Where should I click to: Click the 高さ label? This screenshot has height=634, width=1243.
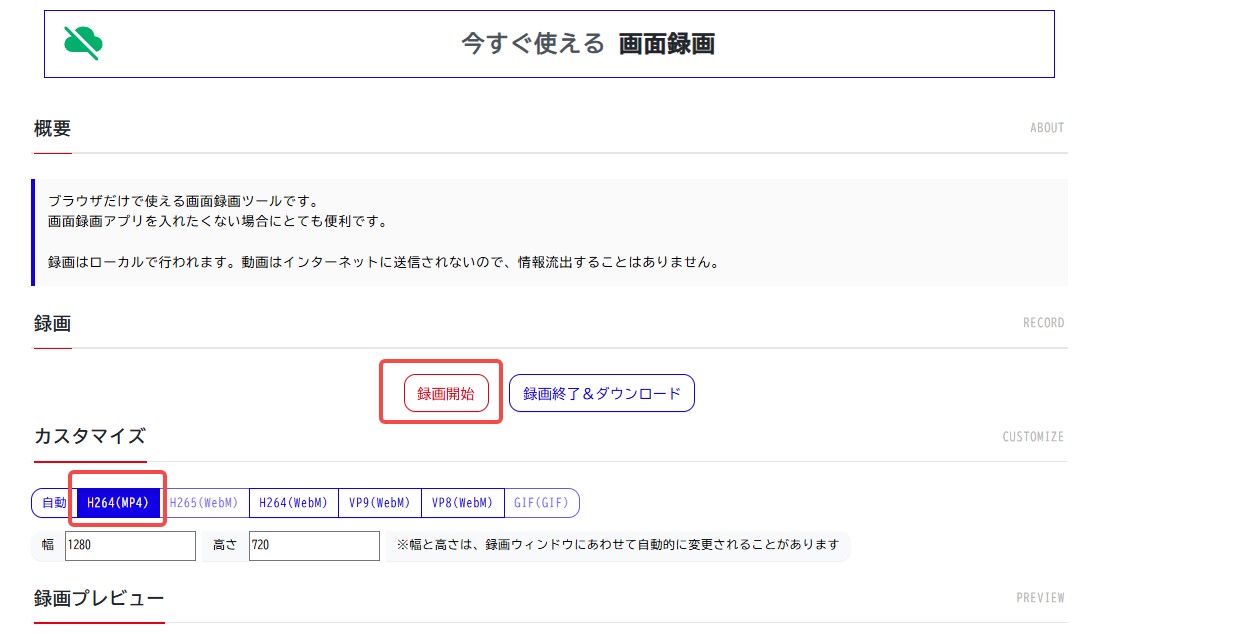pyautogui.click(x=226, y=546)
